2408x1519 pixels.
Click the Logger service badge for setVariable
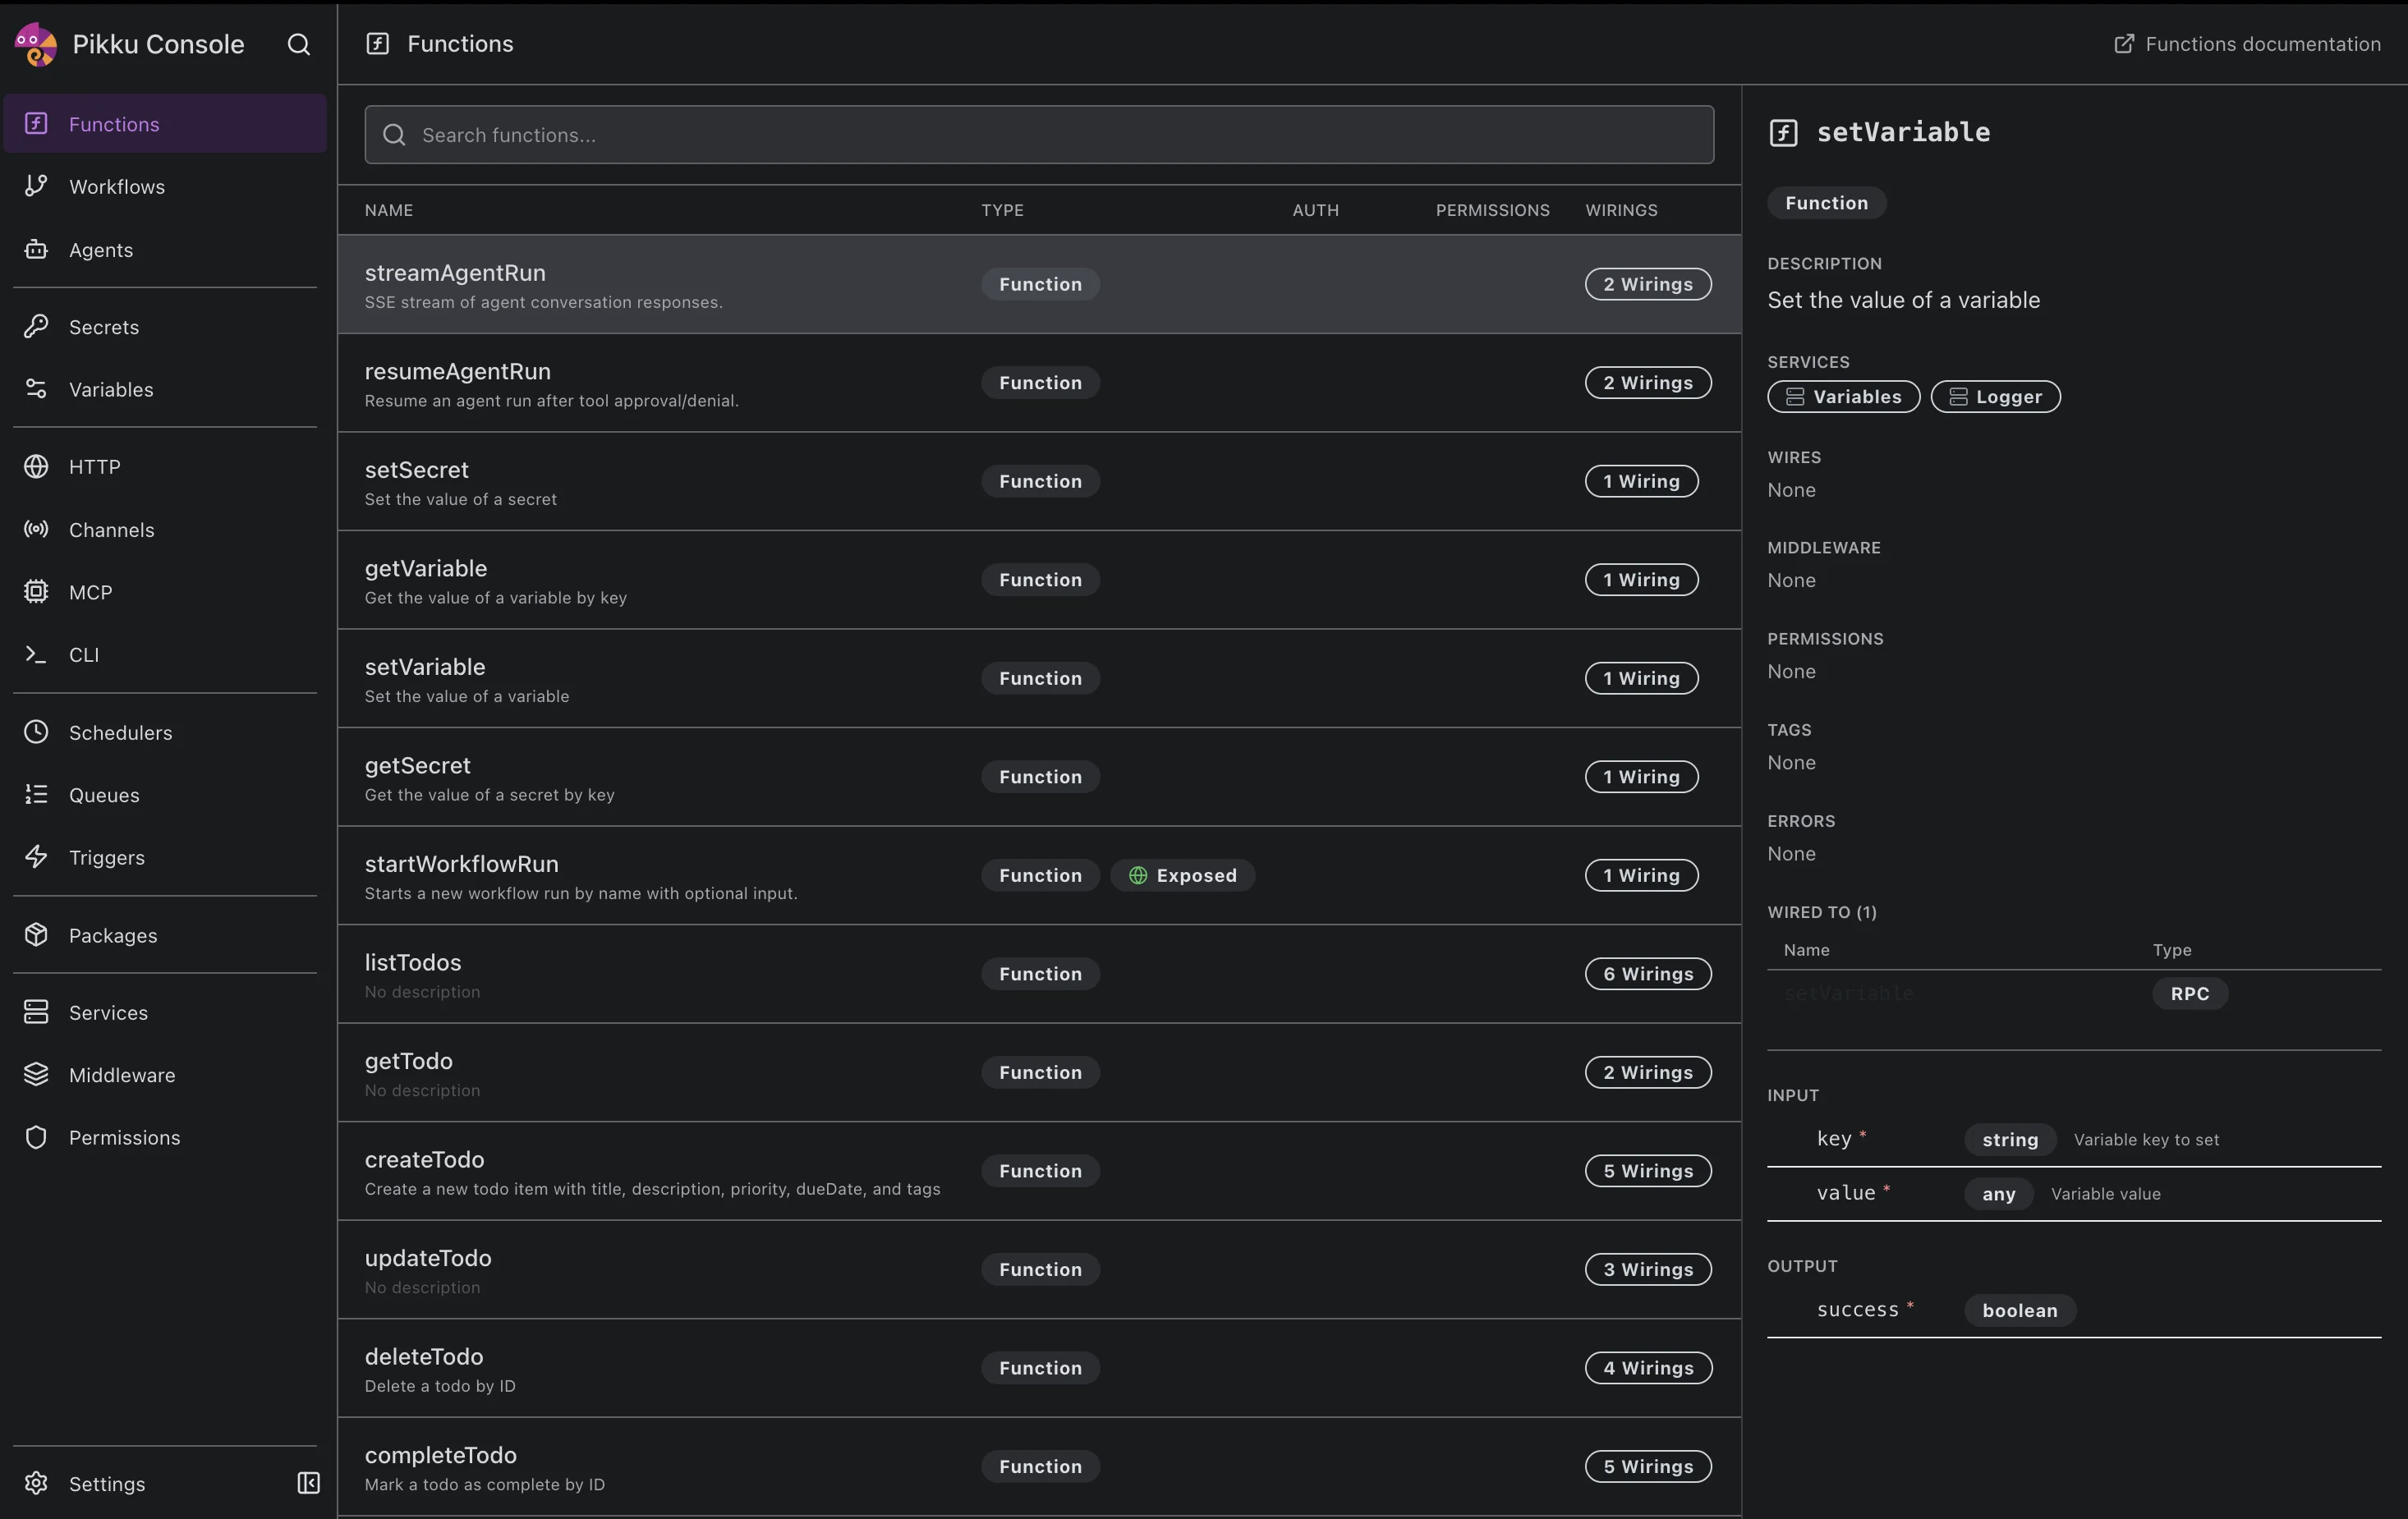click(x=1995, y=396)
